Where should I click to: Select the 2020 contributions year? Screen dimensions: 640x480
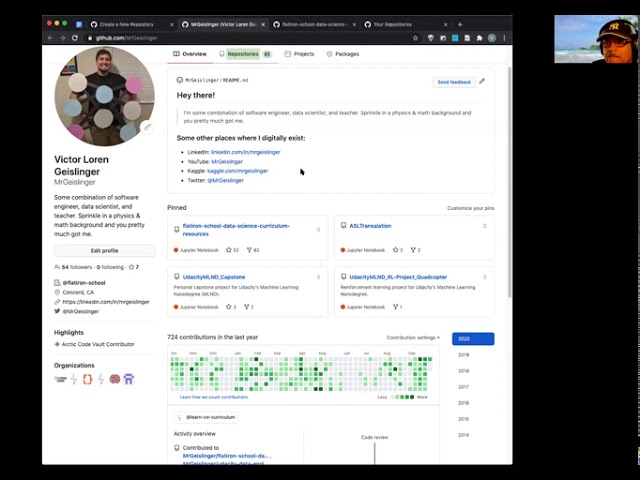point(473,339)
